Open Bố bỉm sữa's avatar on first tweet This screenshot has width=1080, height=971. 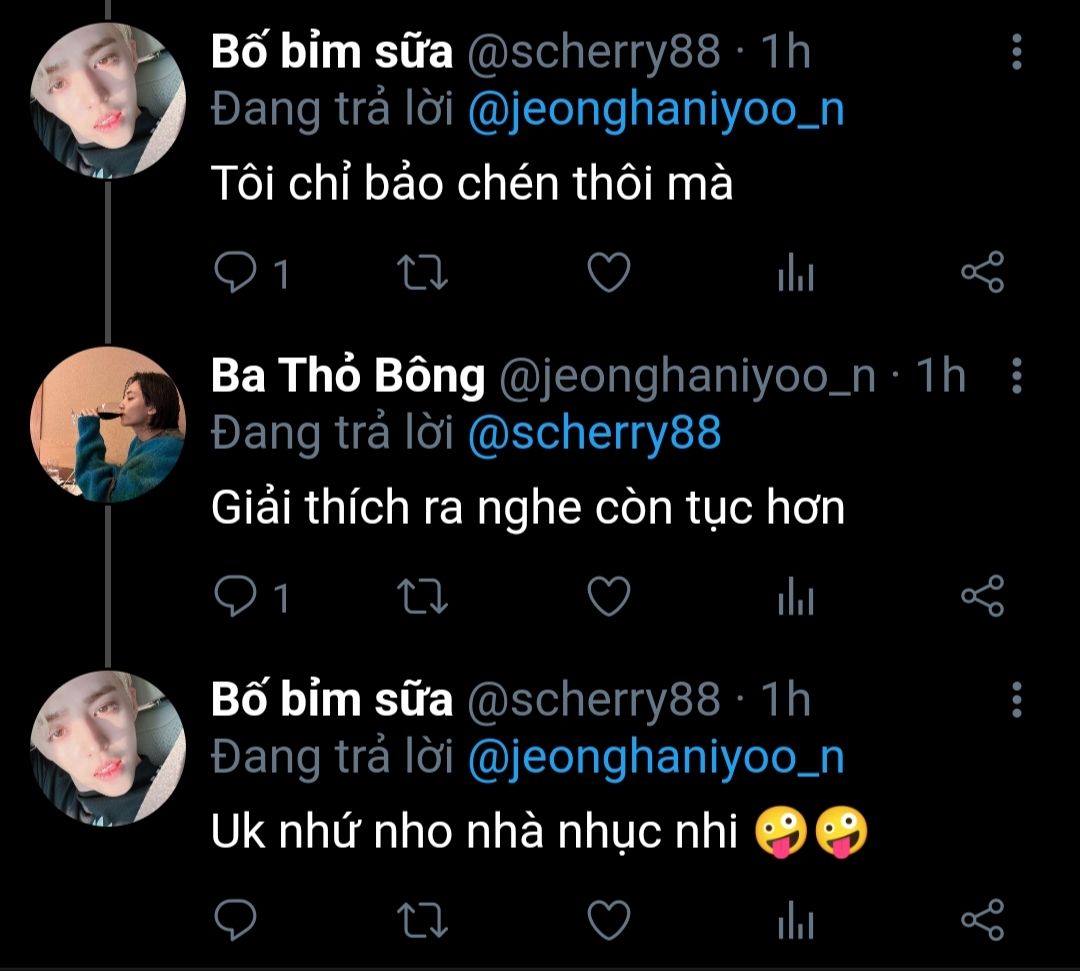[x=108, y=101]
